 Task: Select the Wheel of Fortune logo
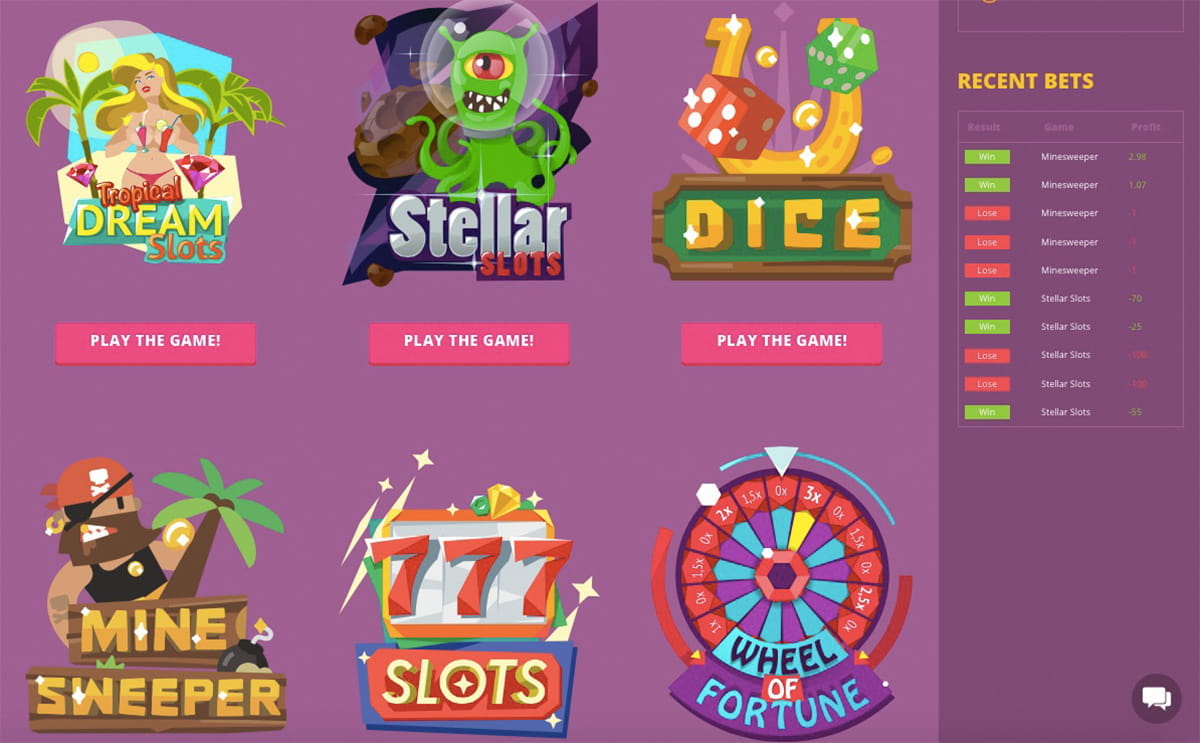[782, 594]
